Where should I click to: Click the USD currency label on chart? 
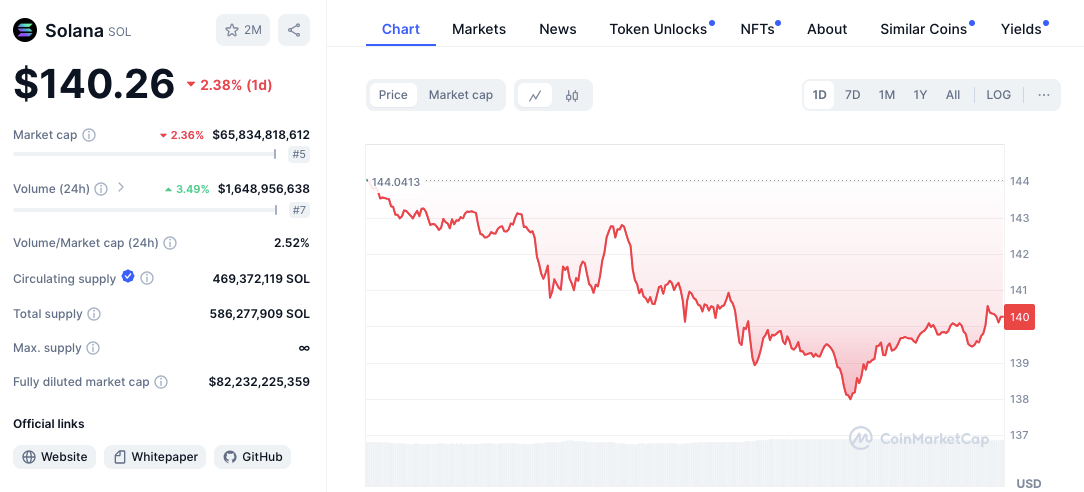tap(1028, 483)
